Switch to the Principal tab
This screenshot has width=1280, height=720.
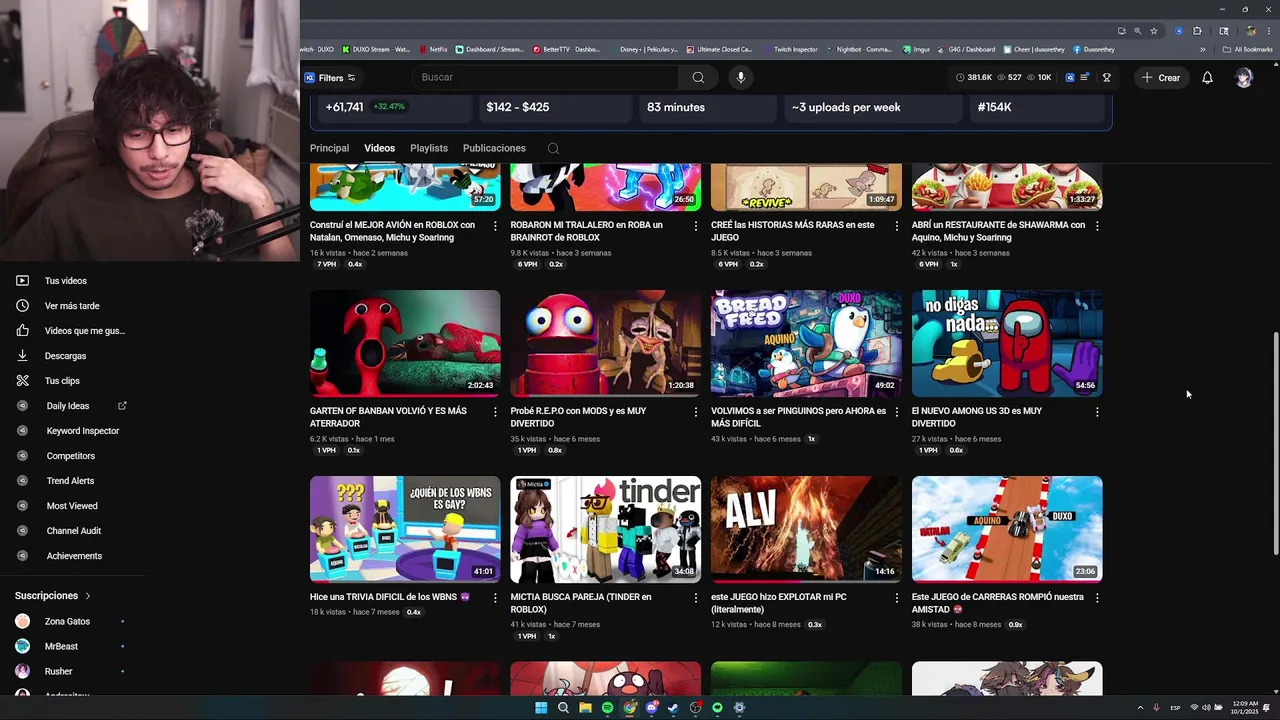click(x=329, y=148)
